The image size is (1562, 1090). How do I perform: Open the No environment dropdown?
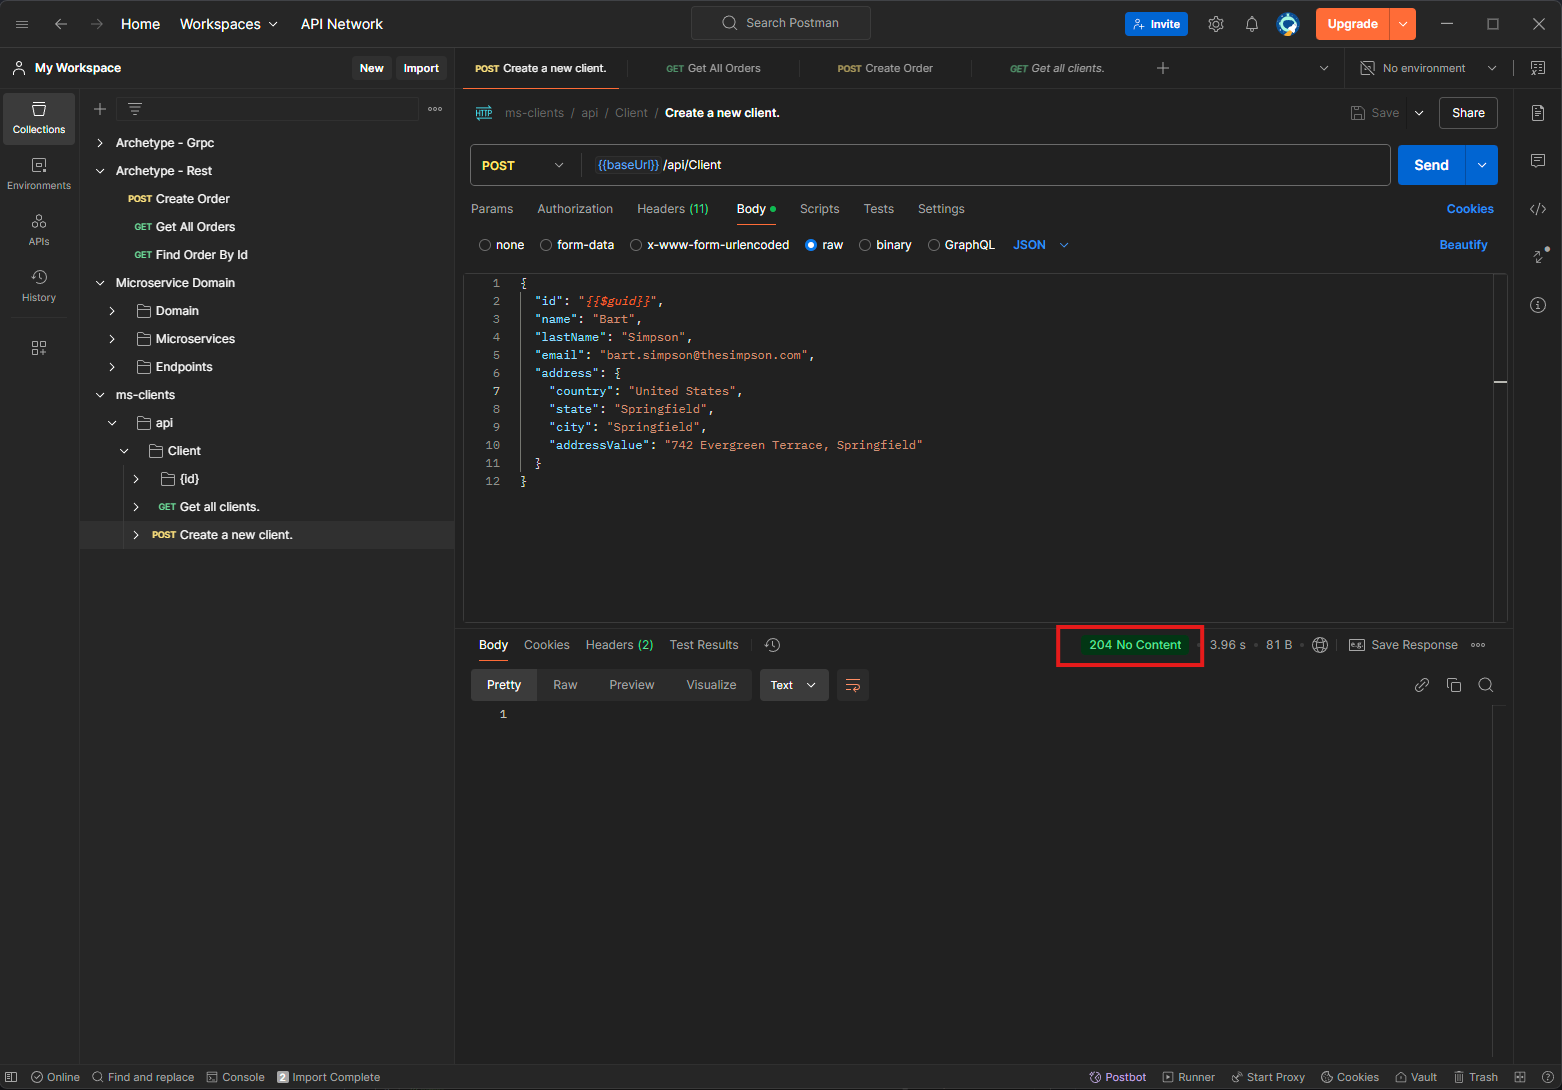1428,68
